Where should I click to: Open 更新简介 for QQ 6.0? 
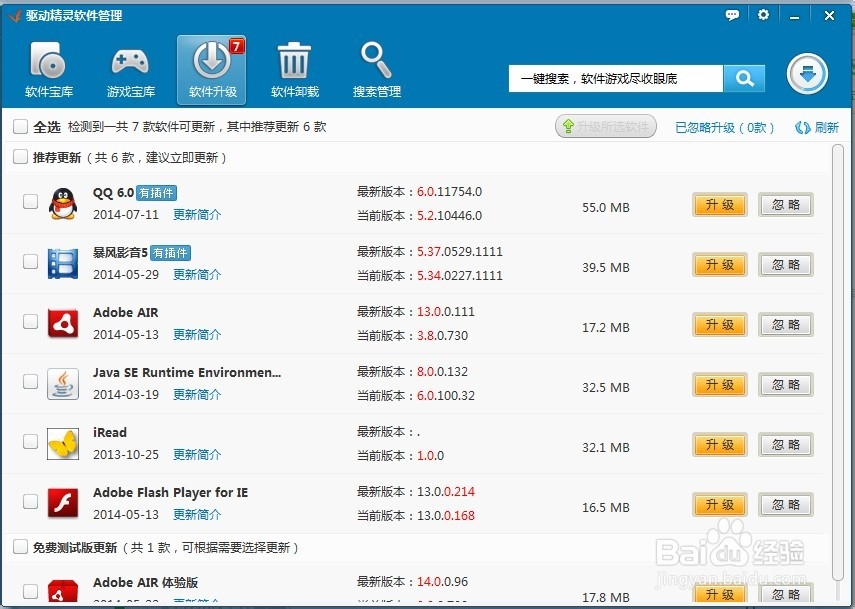tap(197, 215)
